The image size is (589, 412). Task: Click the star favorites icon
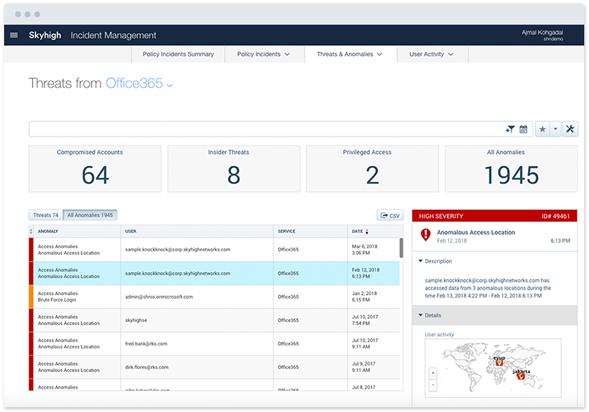[542, 129]
